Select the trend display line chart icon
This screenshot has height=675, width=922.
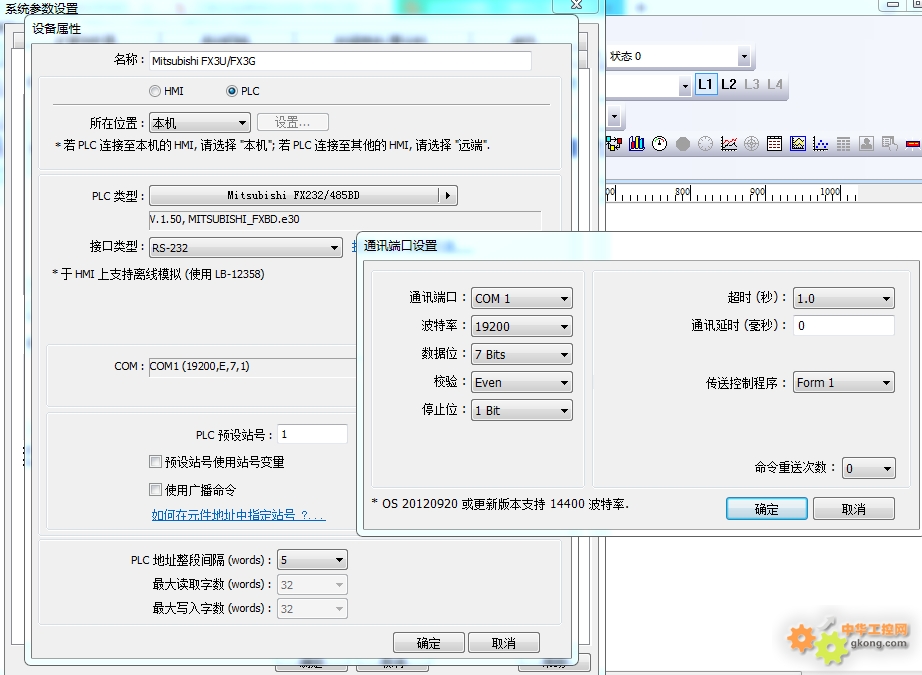pyautogui.click(x=729, y=143)
